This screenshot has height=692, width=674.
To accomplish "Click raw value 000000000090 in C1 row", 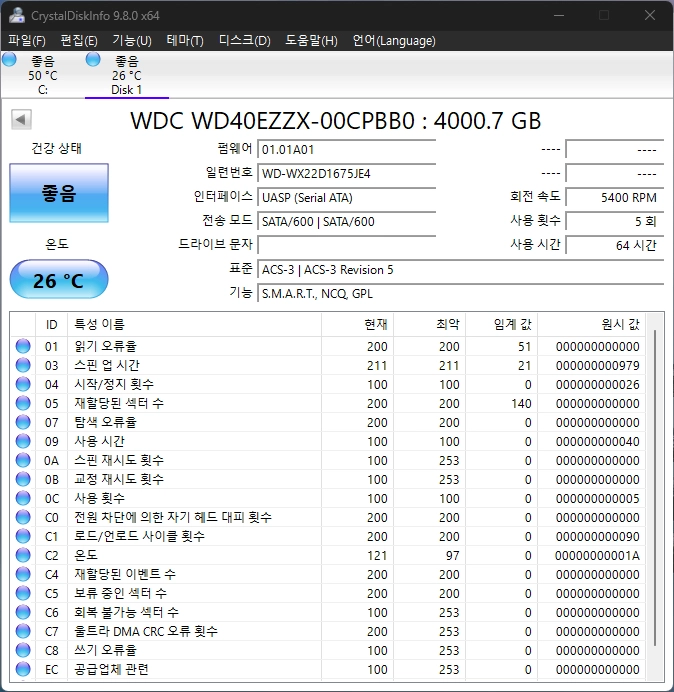I will click(x=598, y=536).
